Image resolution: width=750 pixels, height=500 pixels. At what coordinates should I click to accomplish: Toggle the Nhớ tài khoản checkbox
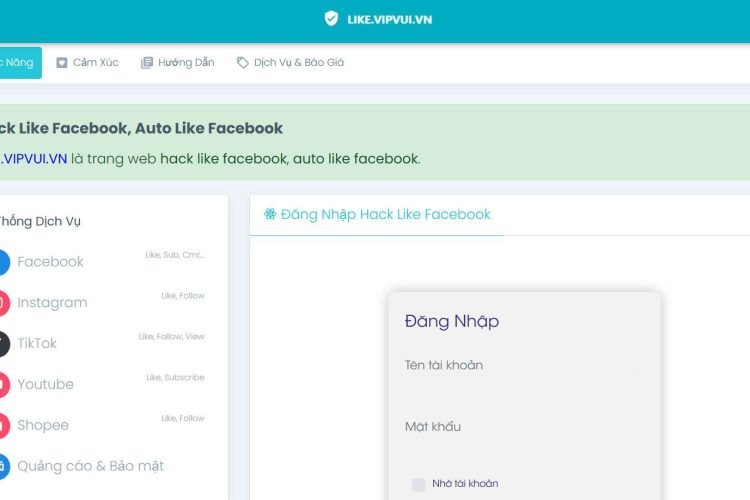(x=418, y=484)
